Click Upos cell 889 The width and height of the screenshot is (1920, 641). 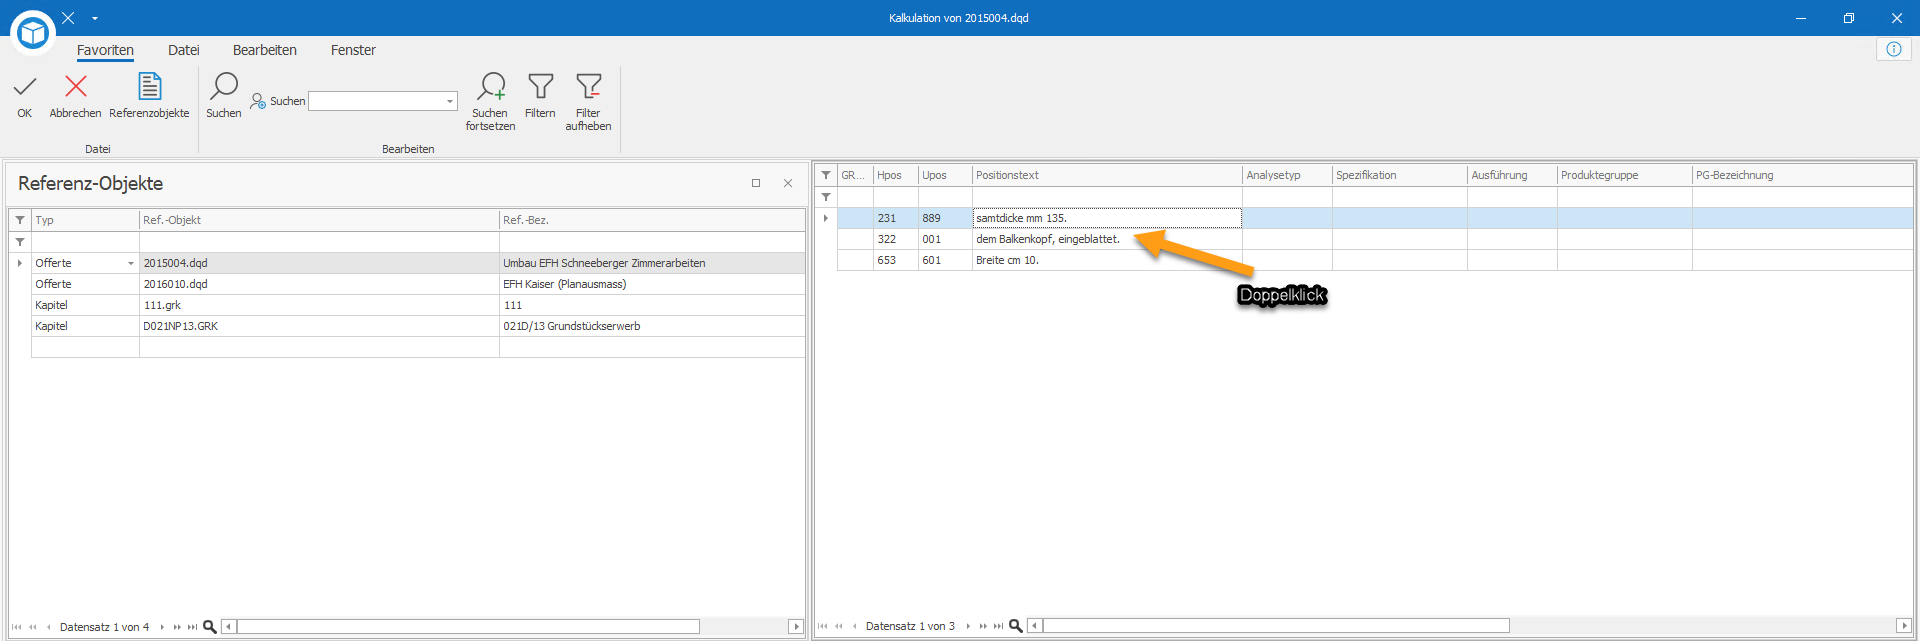coord(945,218)
